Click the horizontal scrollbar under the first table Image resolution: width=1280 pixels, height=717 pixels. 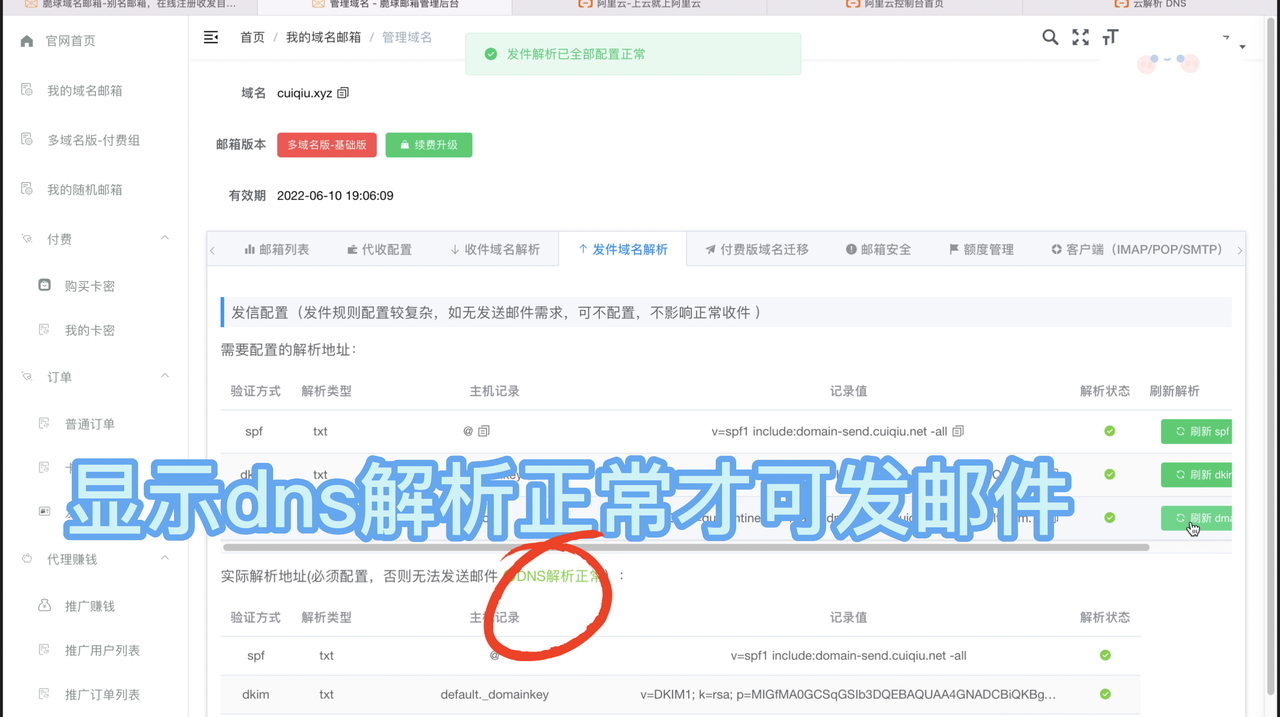coord(686,547)
